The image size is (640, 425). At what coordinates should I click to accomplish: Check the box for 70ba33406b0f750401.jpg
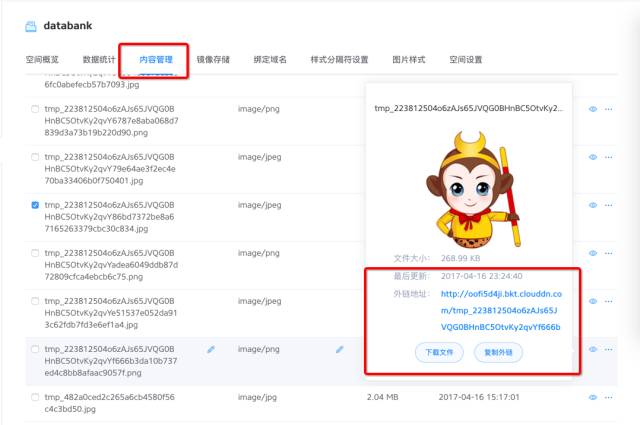(x=35, y=157)
